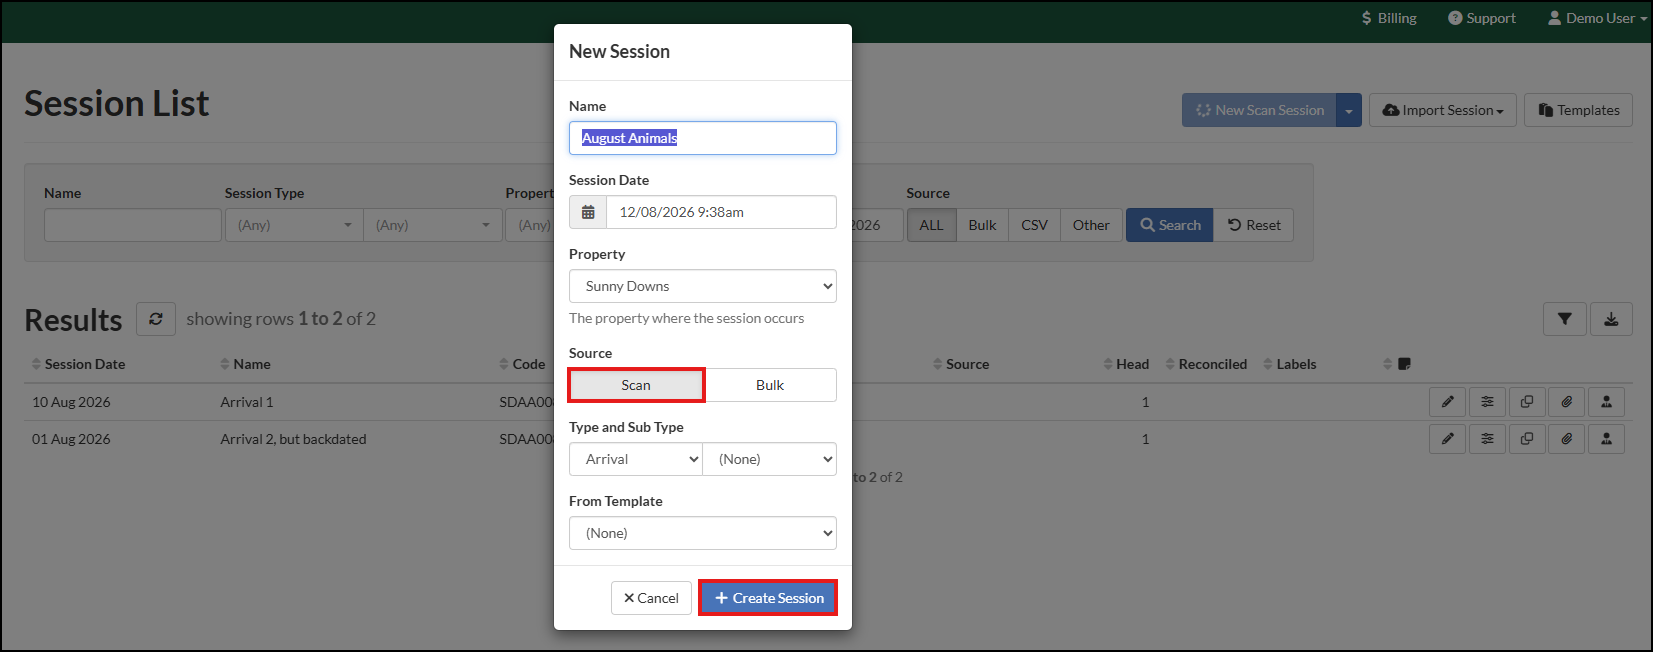The image size is (1653, 652).
Task: Refresh the results with the reload icon
Action: [156, 319]
